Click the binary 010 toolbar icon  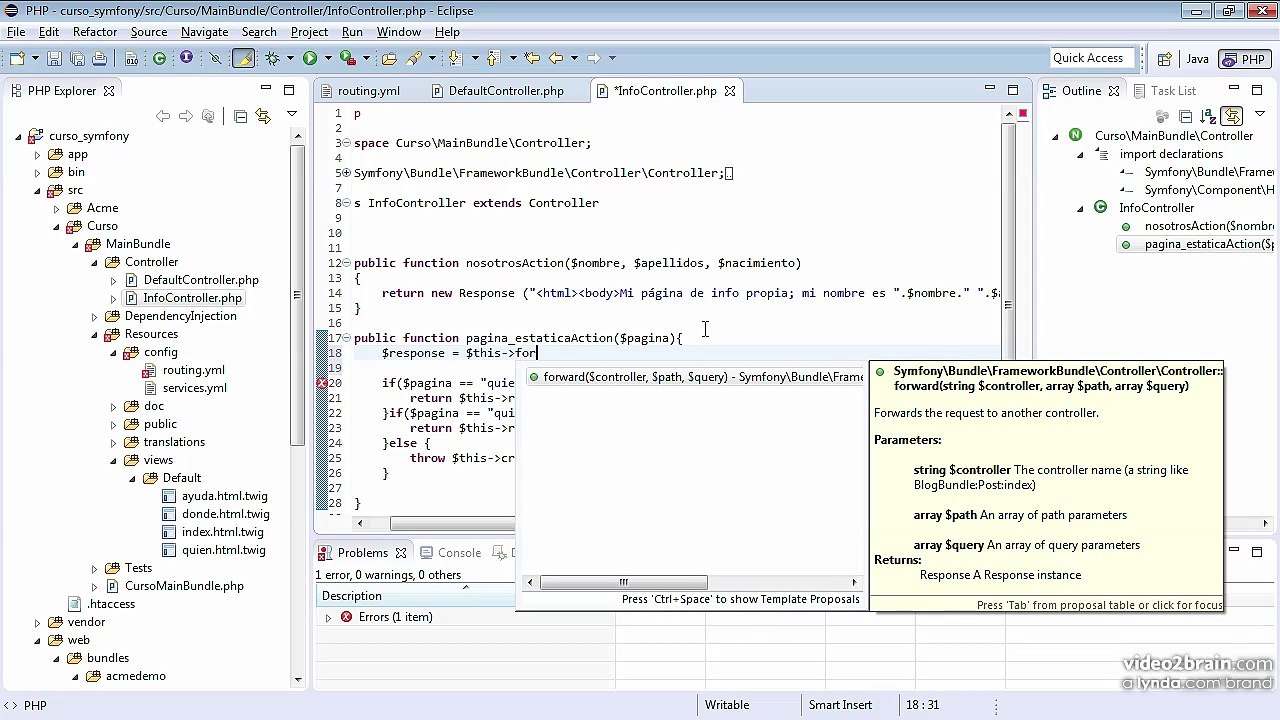click(x=131, y=58)
